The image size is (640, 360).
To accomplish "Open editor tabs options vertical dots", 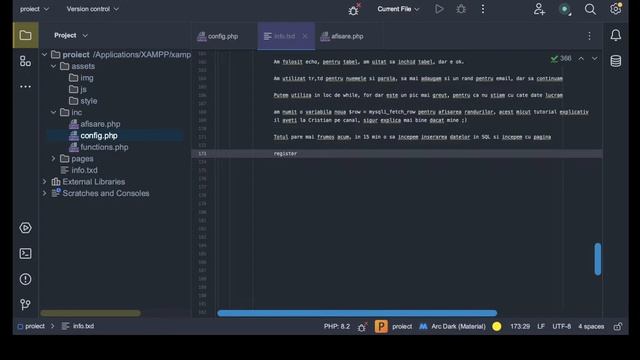I will [589, 36].
